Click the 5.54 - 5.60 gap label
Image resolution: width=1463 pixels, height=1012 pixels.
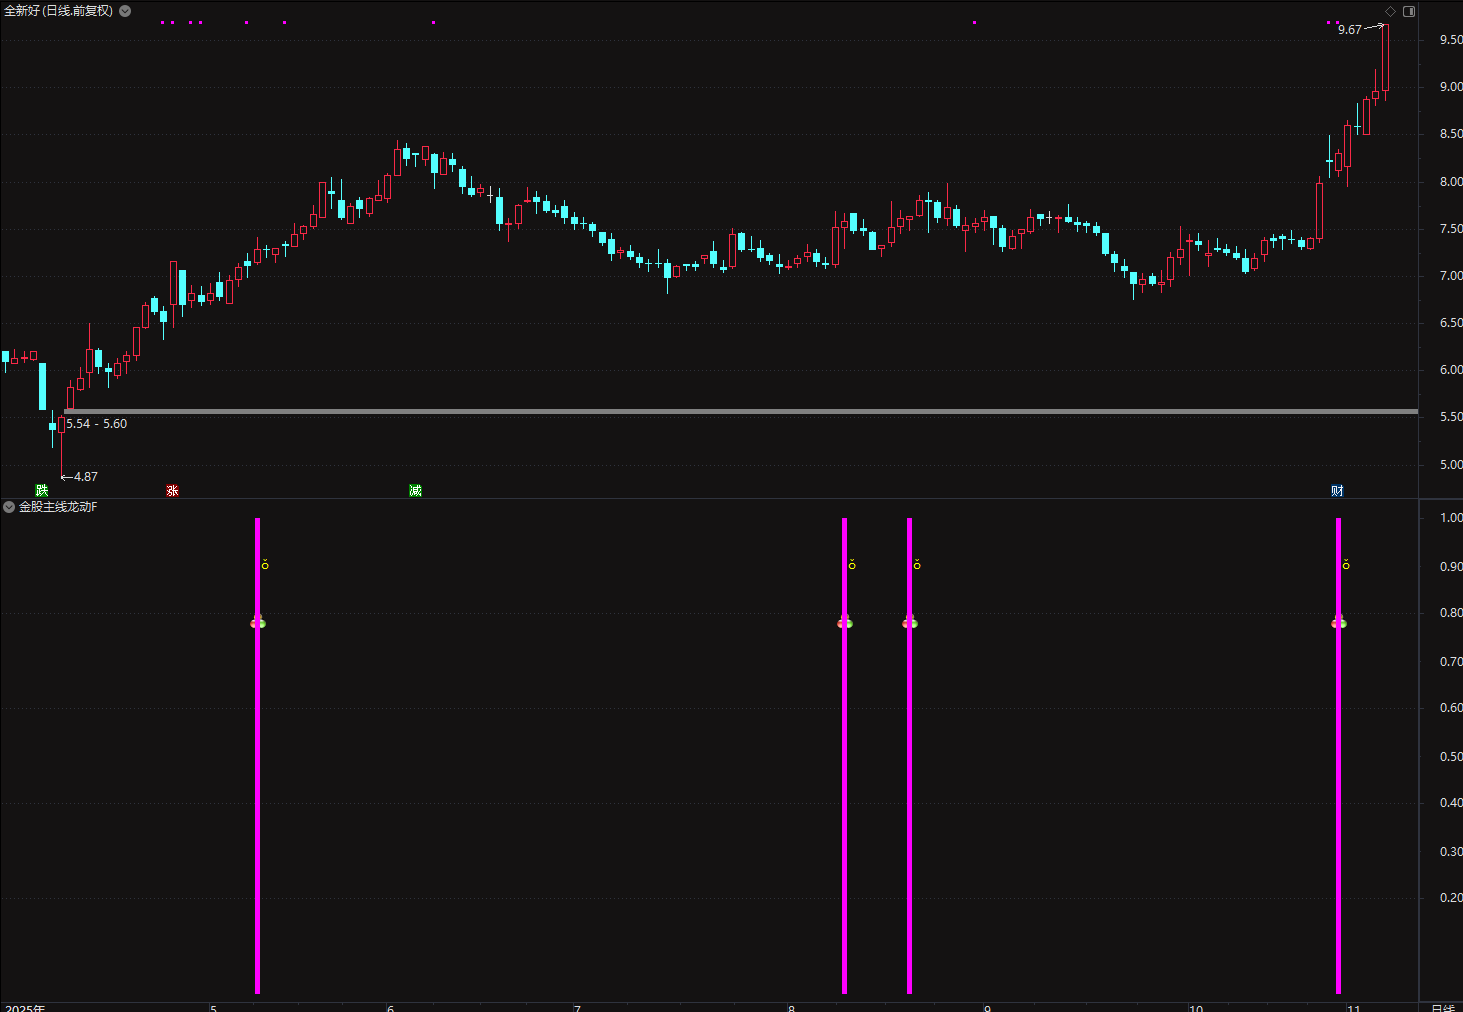pyautogui.click(x=97, y=424)
